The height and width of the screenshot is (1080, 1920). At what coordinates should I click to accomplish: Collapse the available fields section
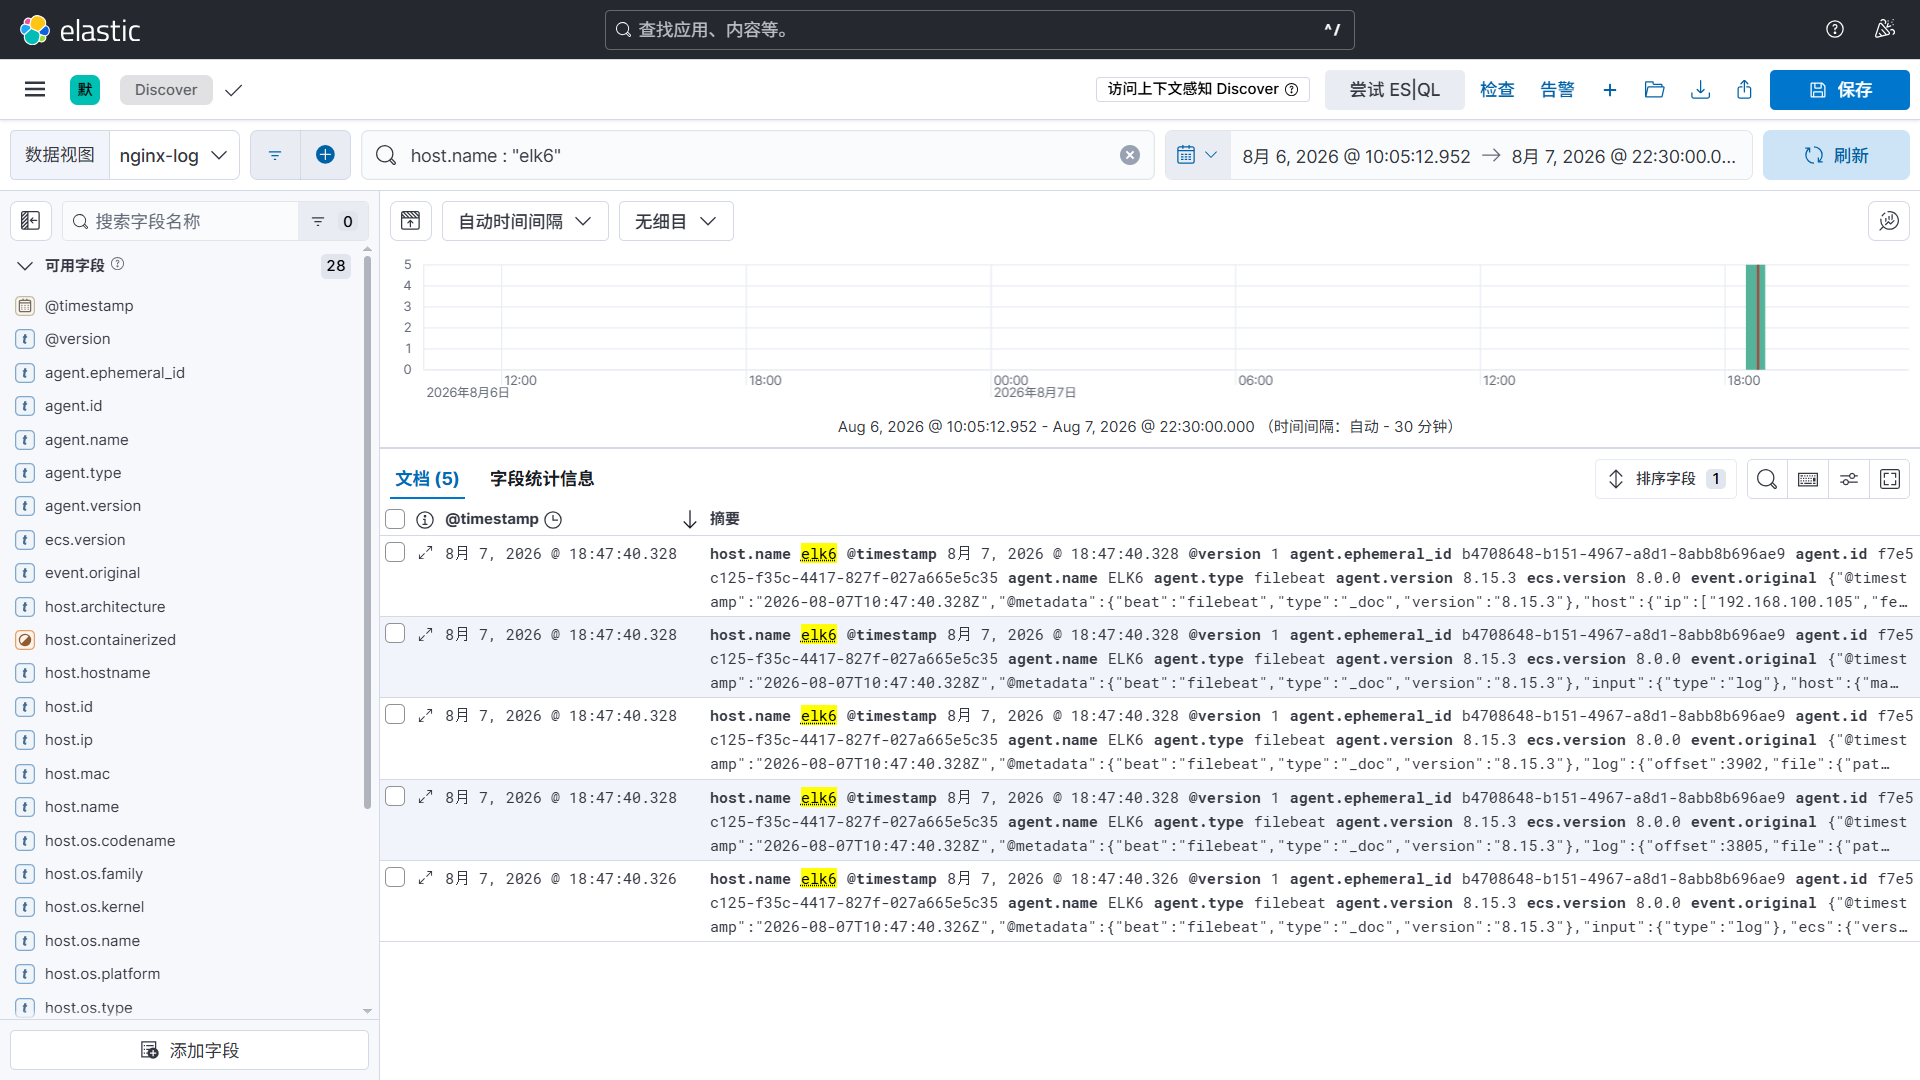point(25,266)
